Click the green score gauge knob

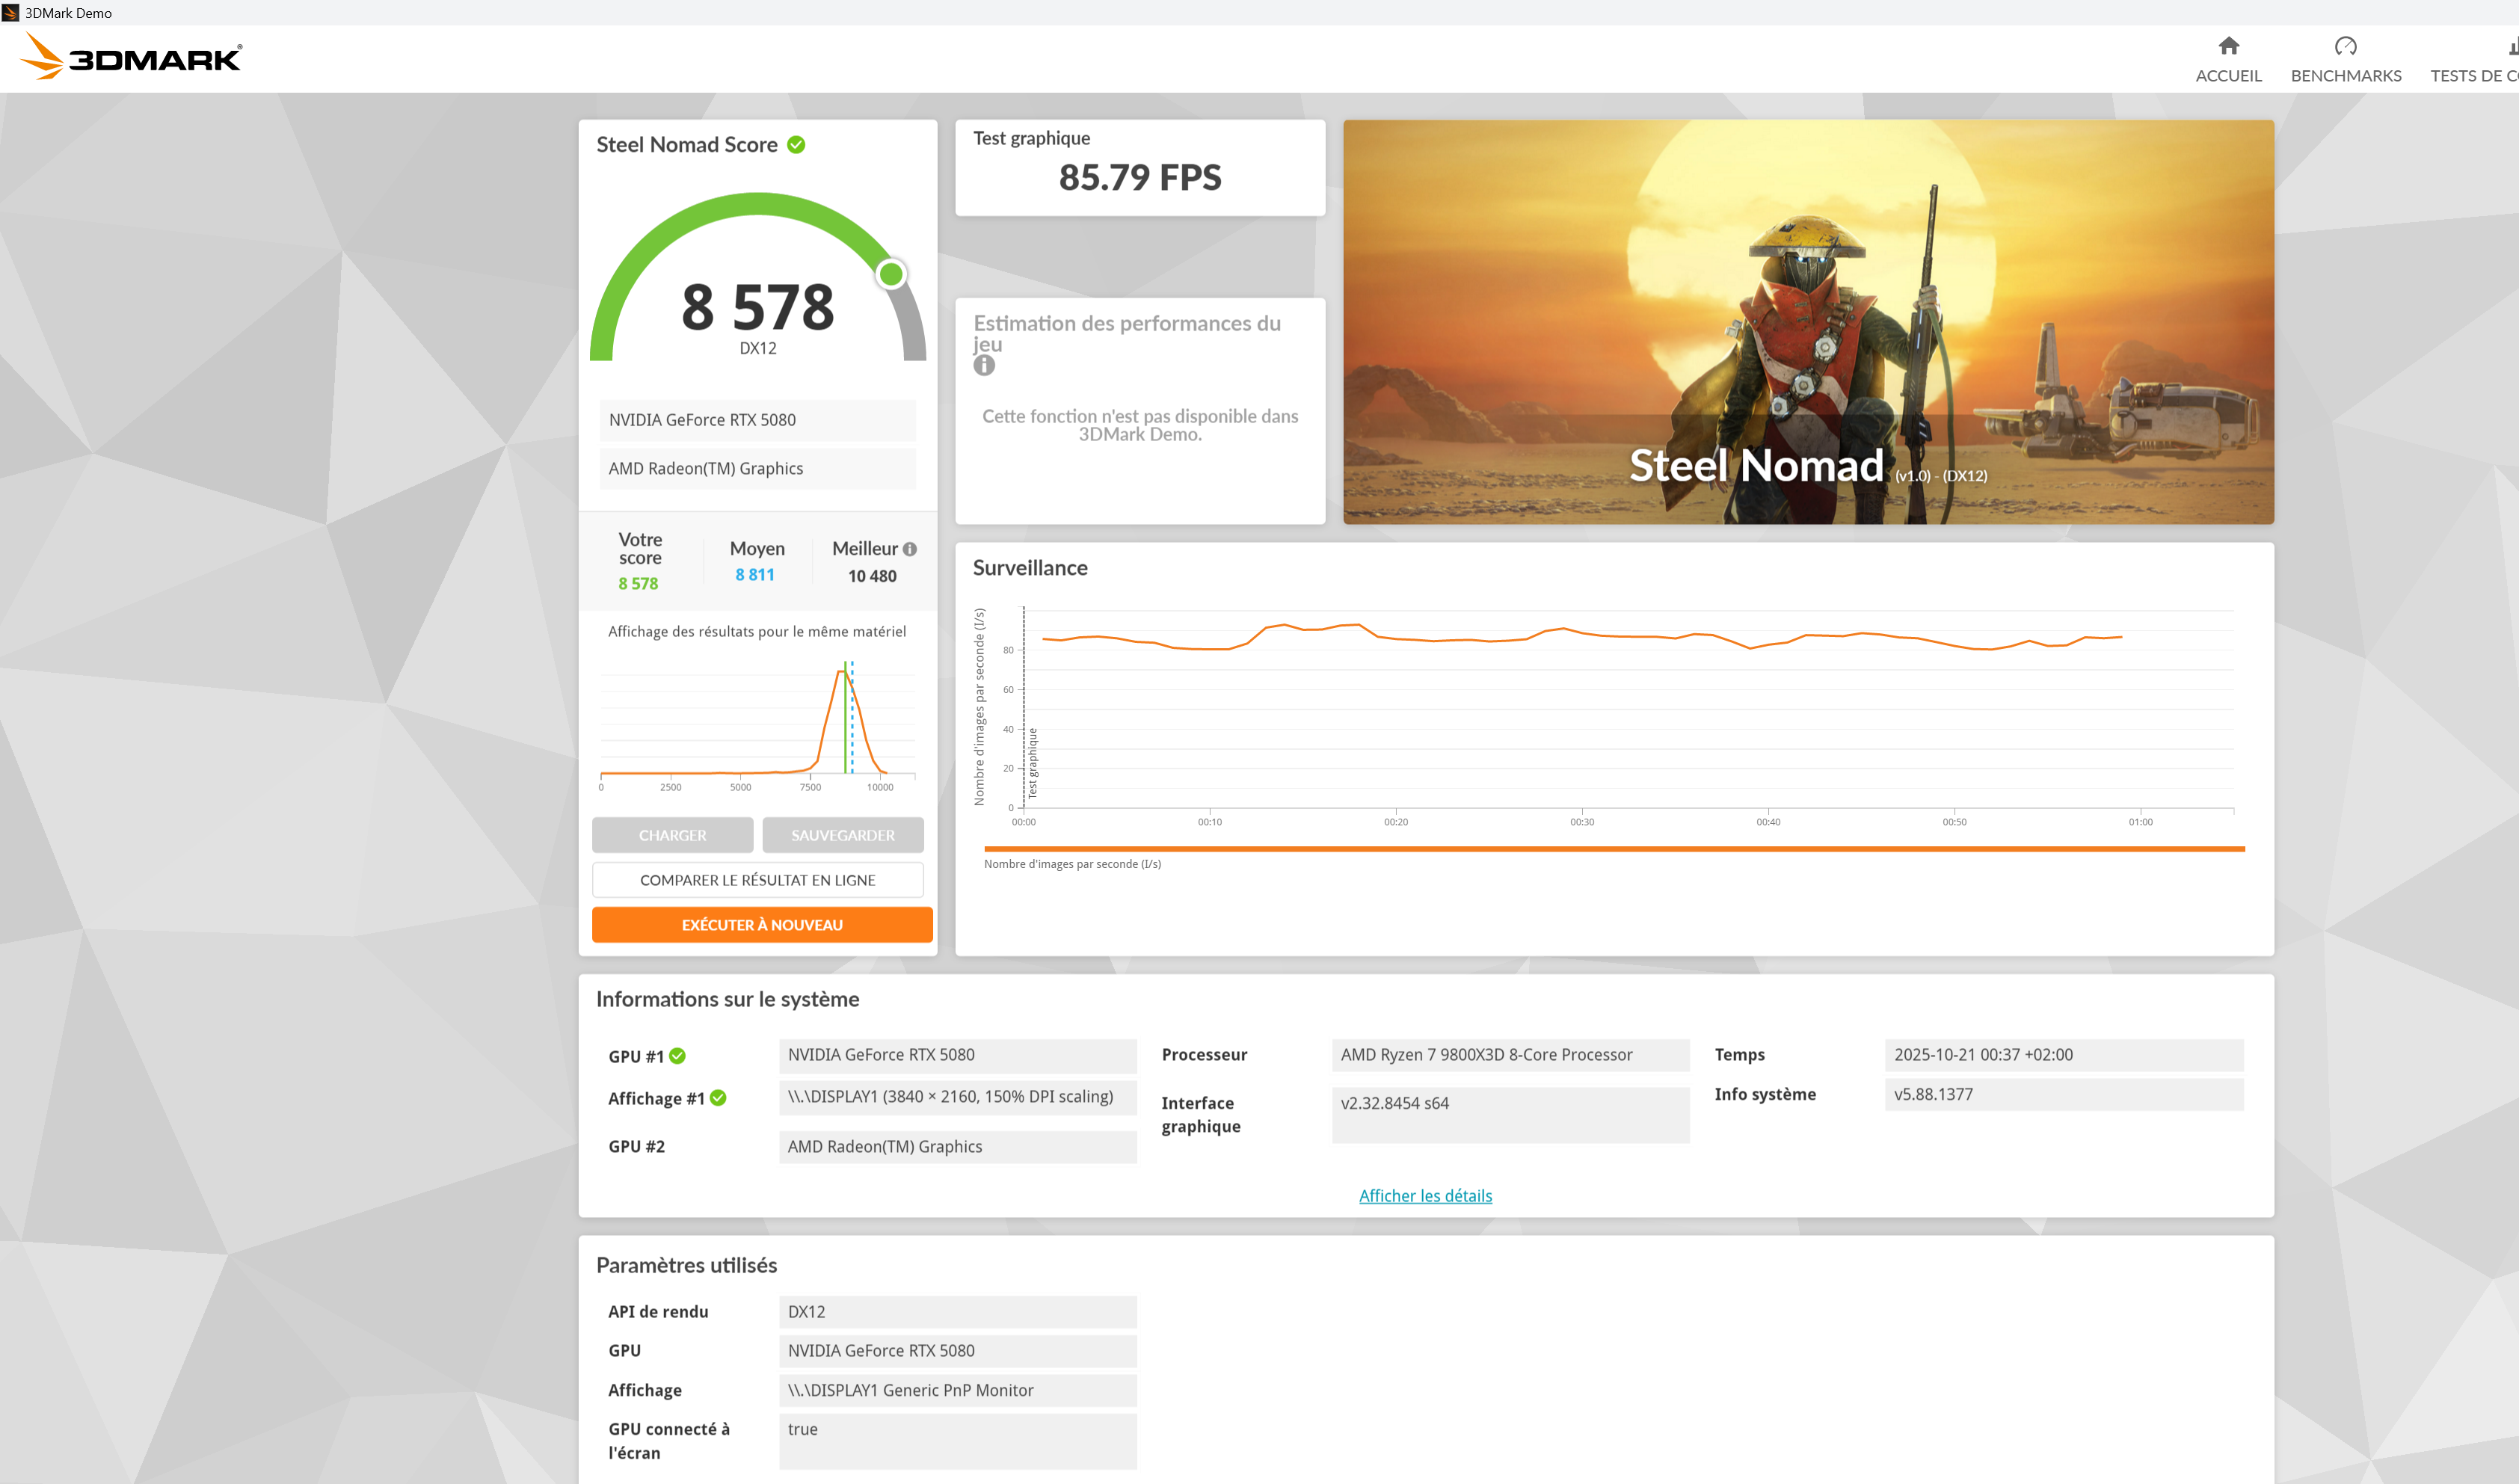point(890,274)
